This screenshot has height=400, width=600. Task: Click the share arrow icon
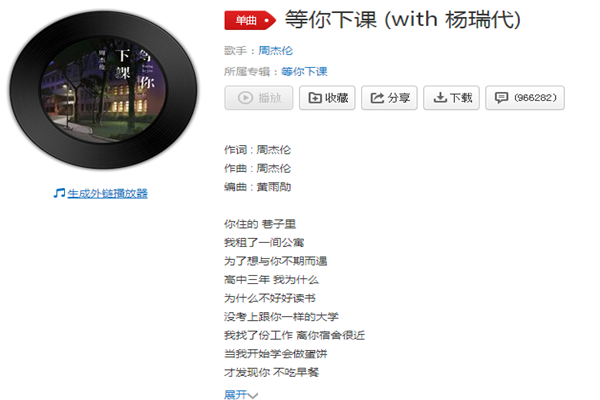point(377,98)
